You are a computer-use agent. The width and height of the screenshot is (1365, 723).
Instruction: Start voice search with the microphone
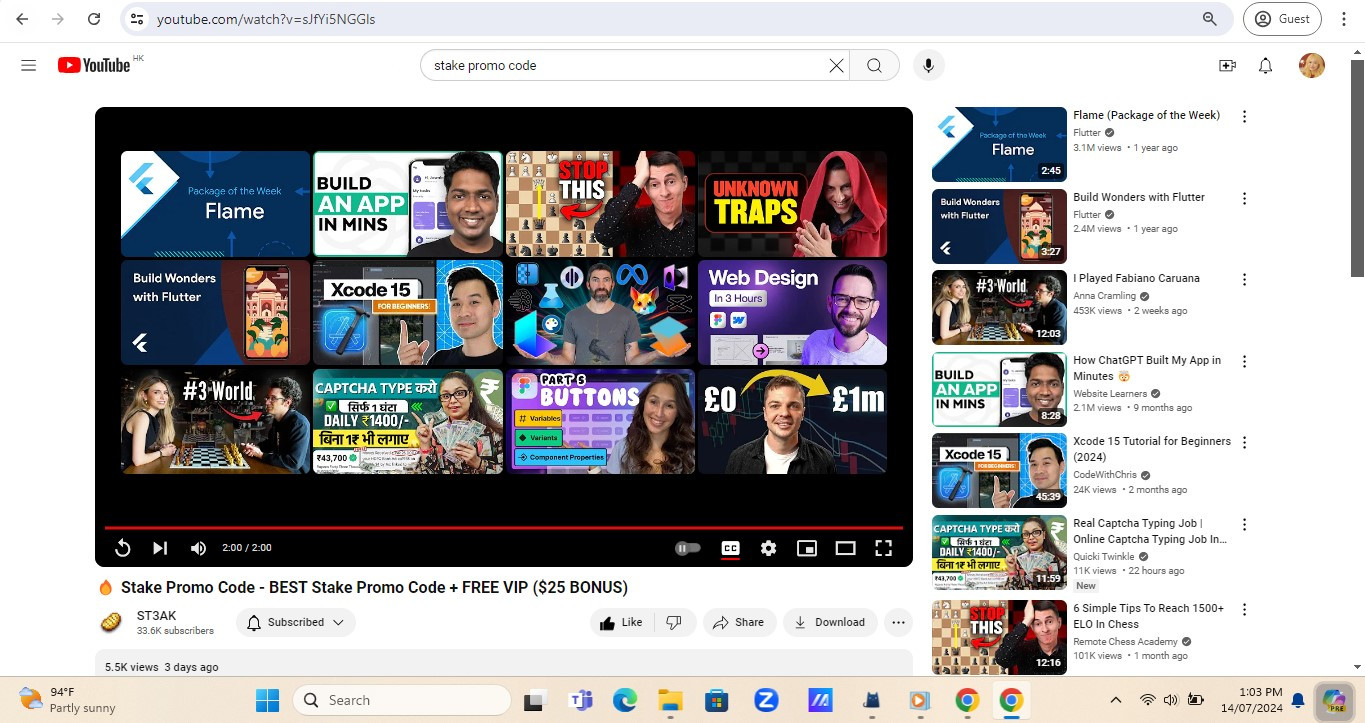tap(928, 66)
